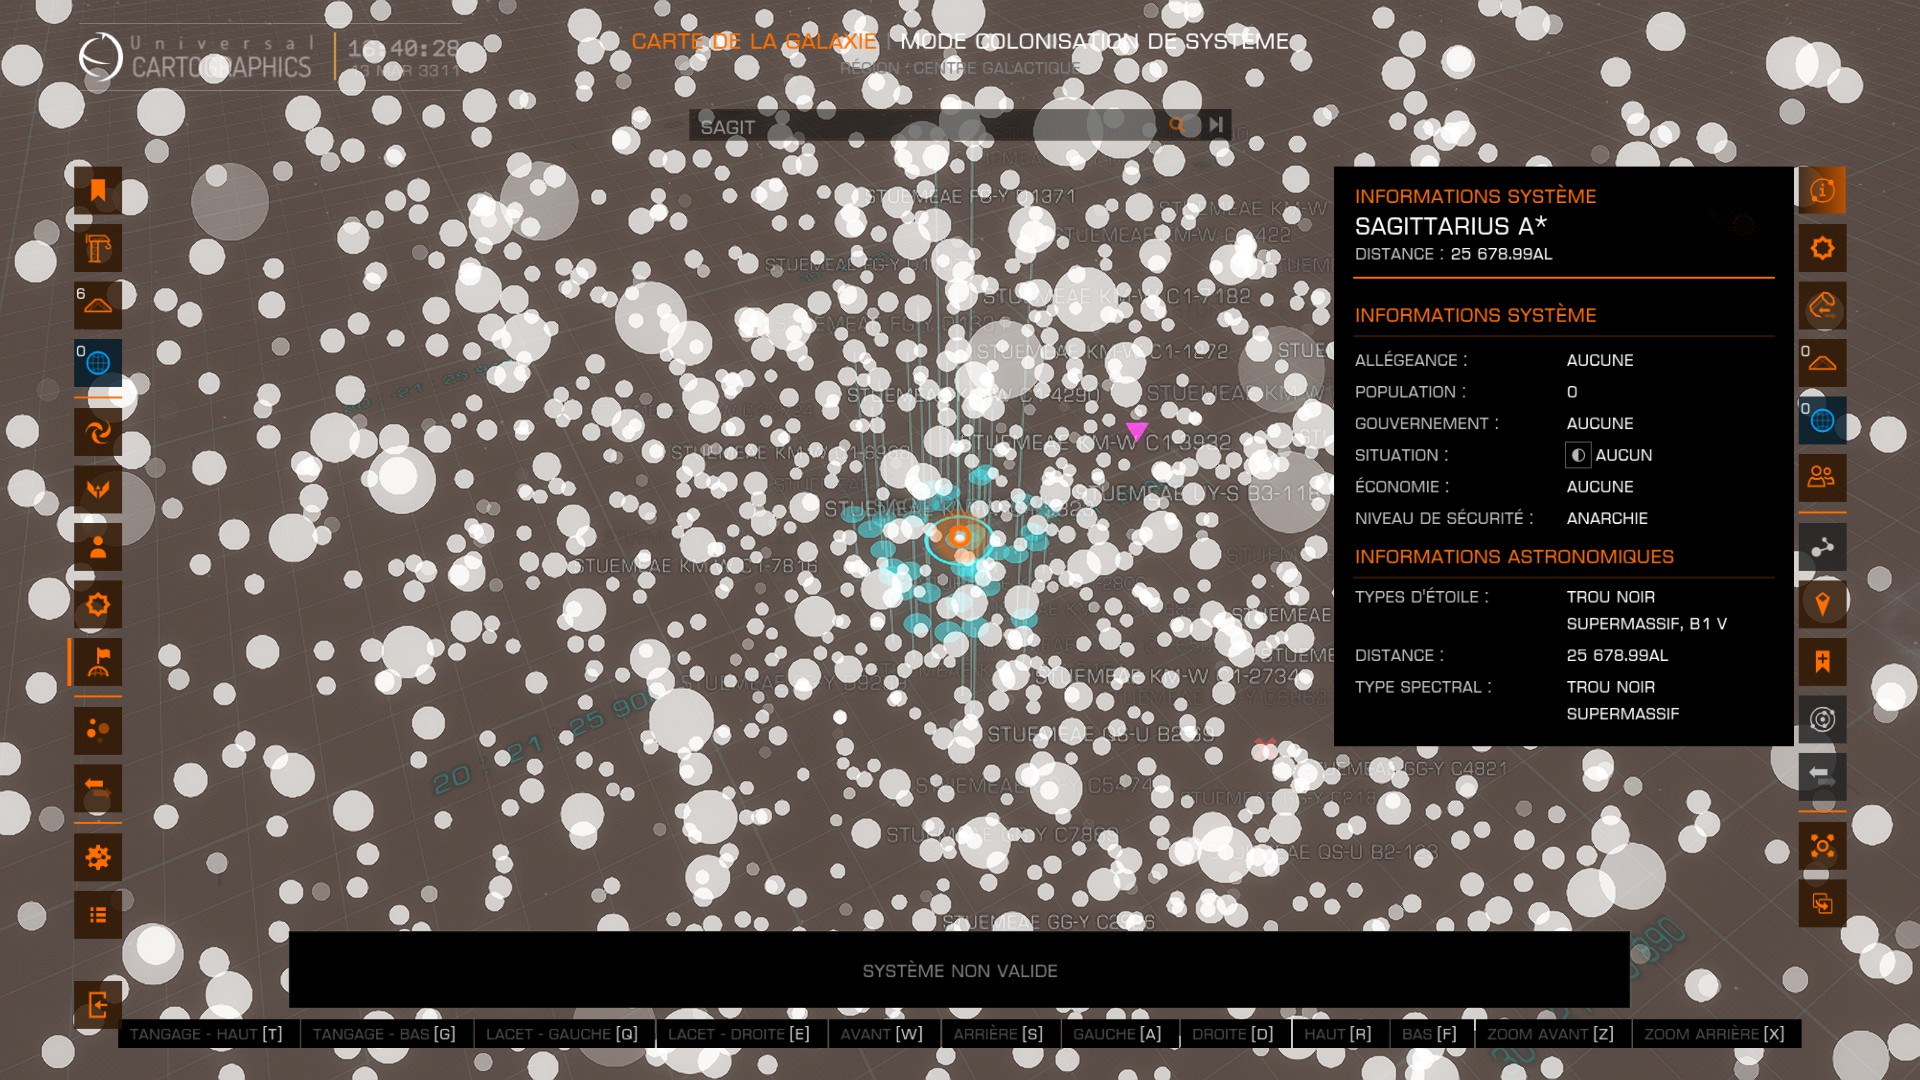Select the dome icon labeled 6 in left sidebar

(98, 305)
